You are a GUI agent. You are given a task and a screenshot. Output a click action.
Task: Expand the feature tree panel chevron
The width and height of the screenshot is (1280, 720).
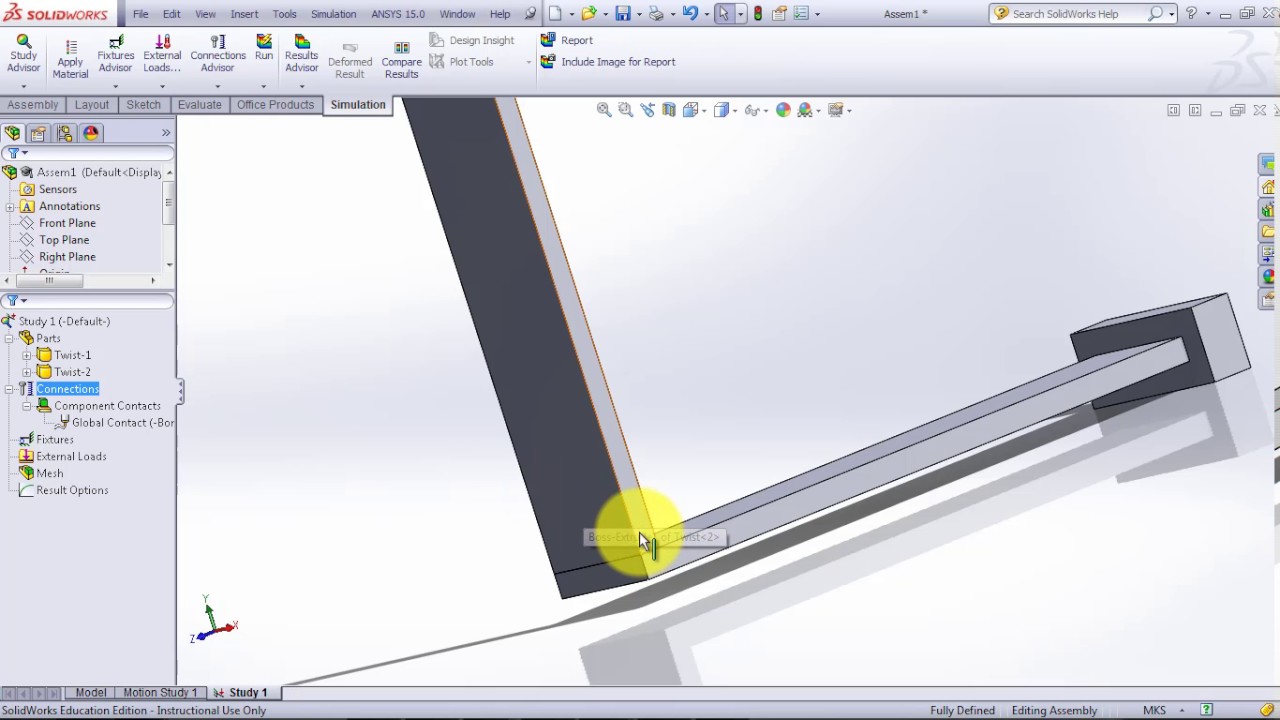pyautogui.click(x=166, y=133)
